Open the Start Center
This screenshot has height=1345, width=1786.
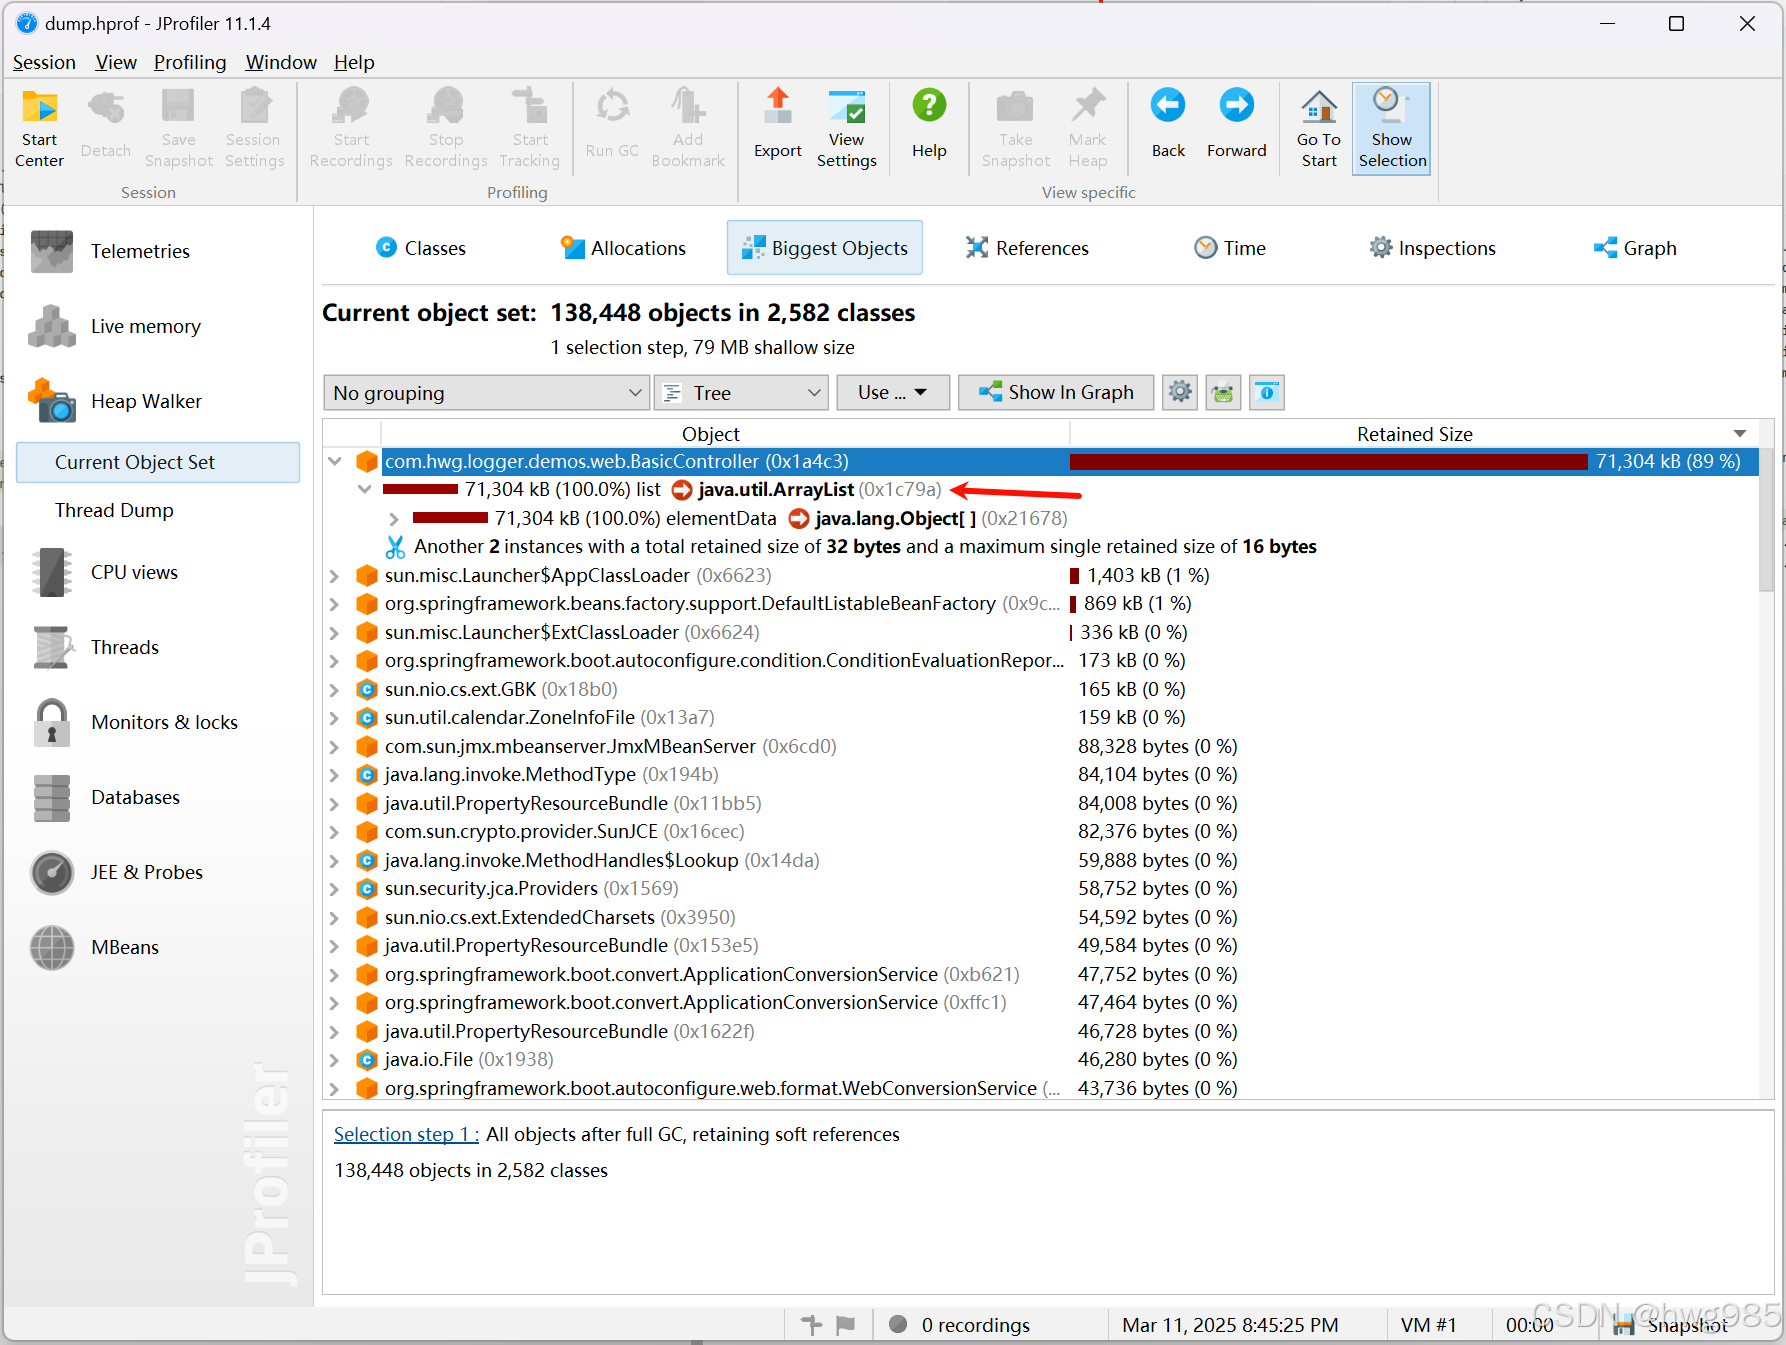click(40, 128)
